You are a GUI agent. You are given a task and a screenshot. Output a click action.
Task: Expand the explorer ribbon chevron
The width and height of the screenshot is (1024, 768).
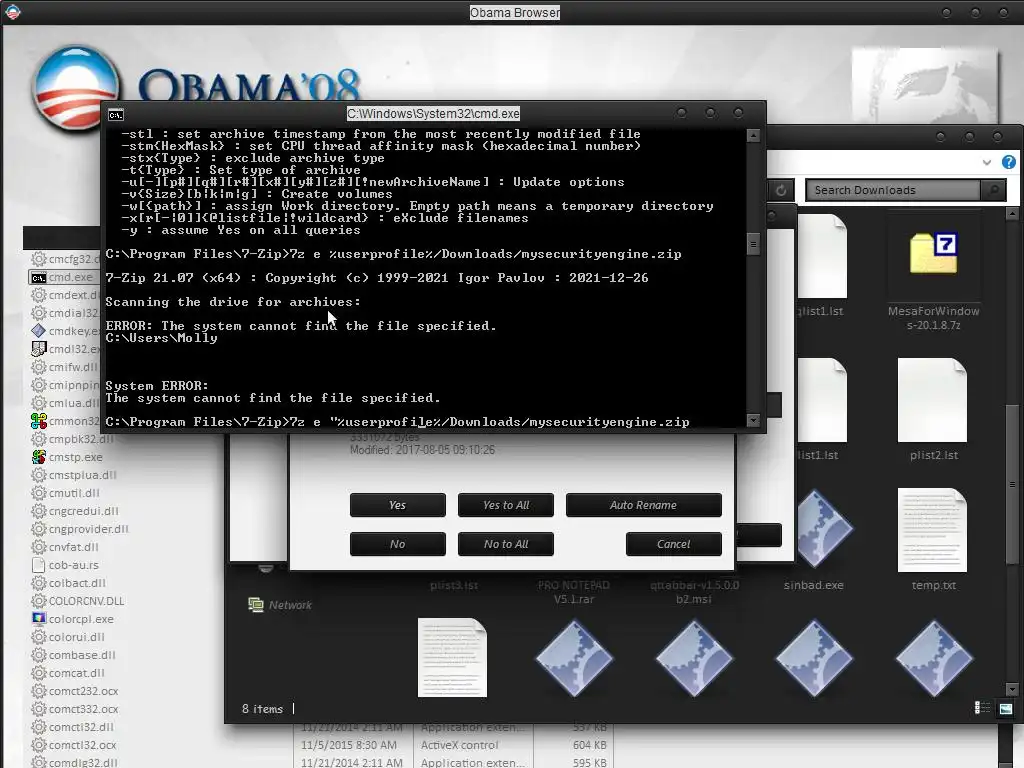[987, 163]
